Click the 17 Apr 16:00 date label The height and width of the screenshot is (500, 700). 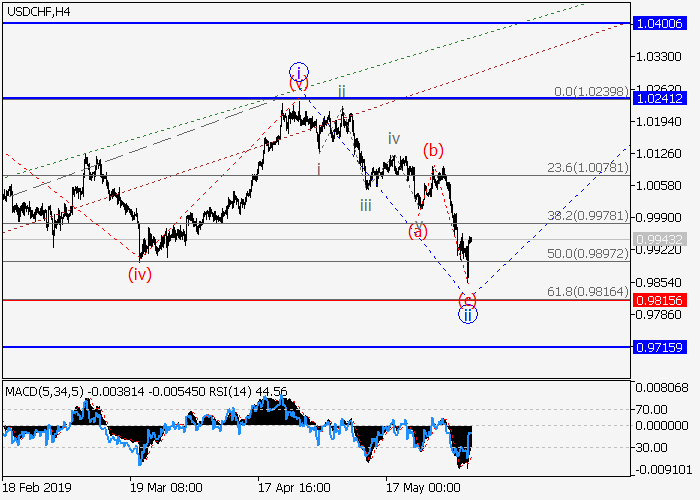pyautogui.click(x=294, y=488)
